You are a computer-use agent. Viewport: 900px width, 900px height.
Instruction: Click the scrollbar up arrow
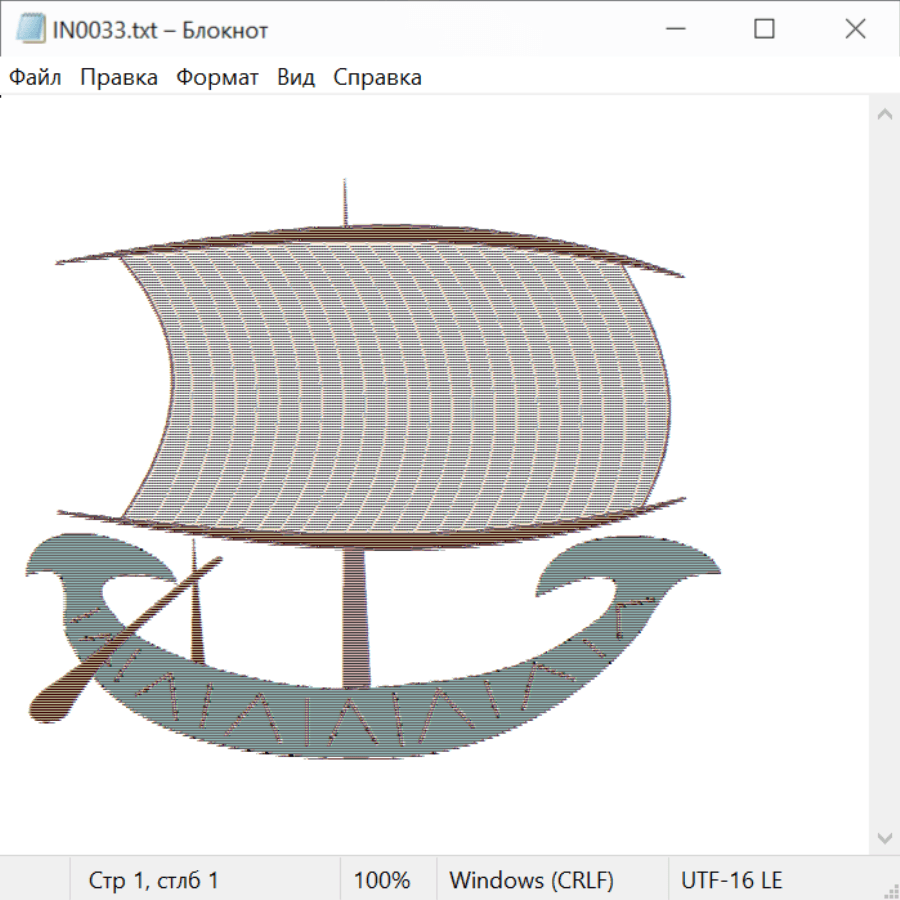pyautogui.click(x=884, y=115)
